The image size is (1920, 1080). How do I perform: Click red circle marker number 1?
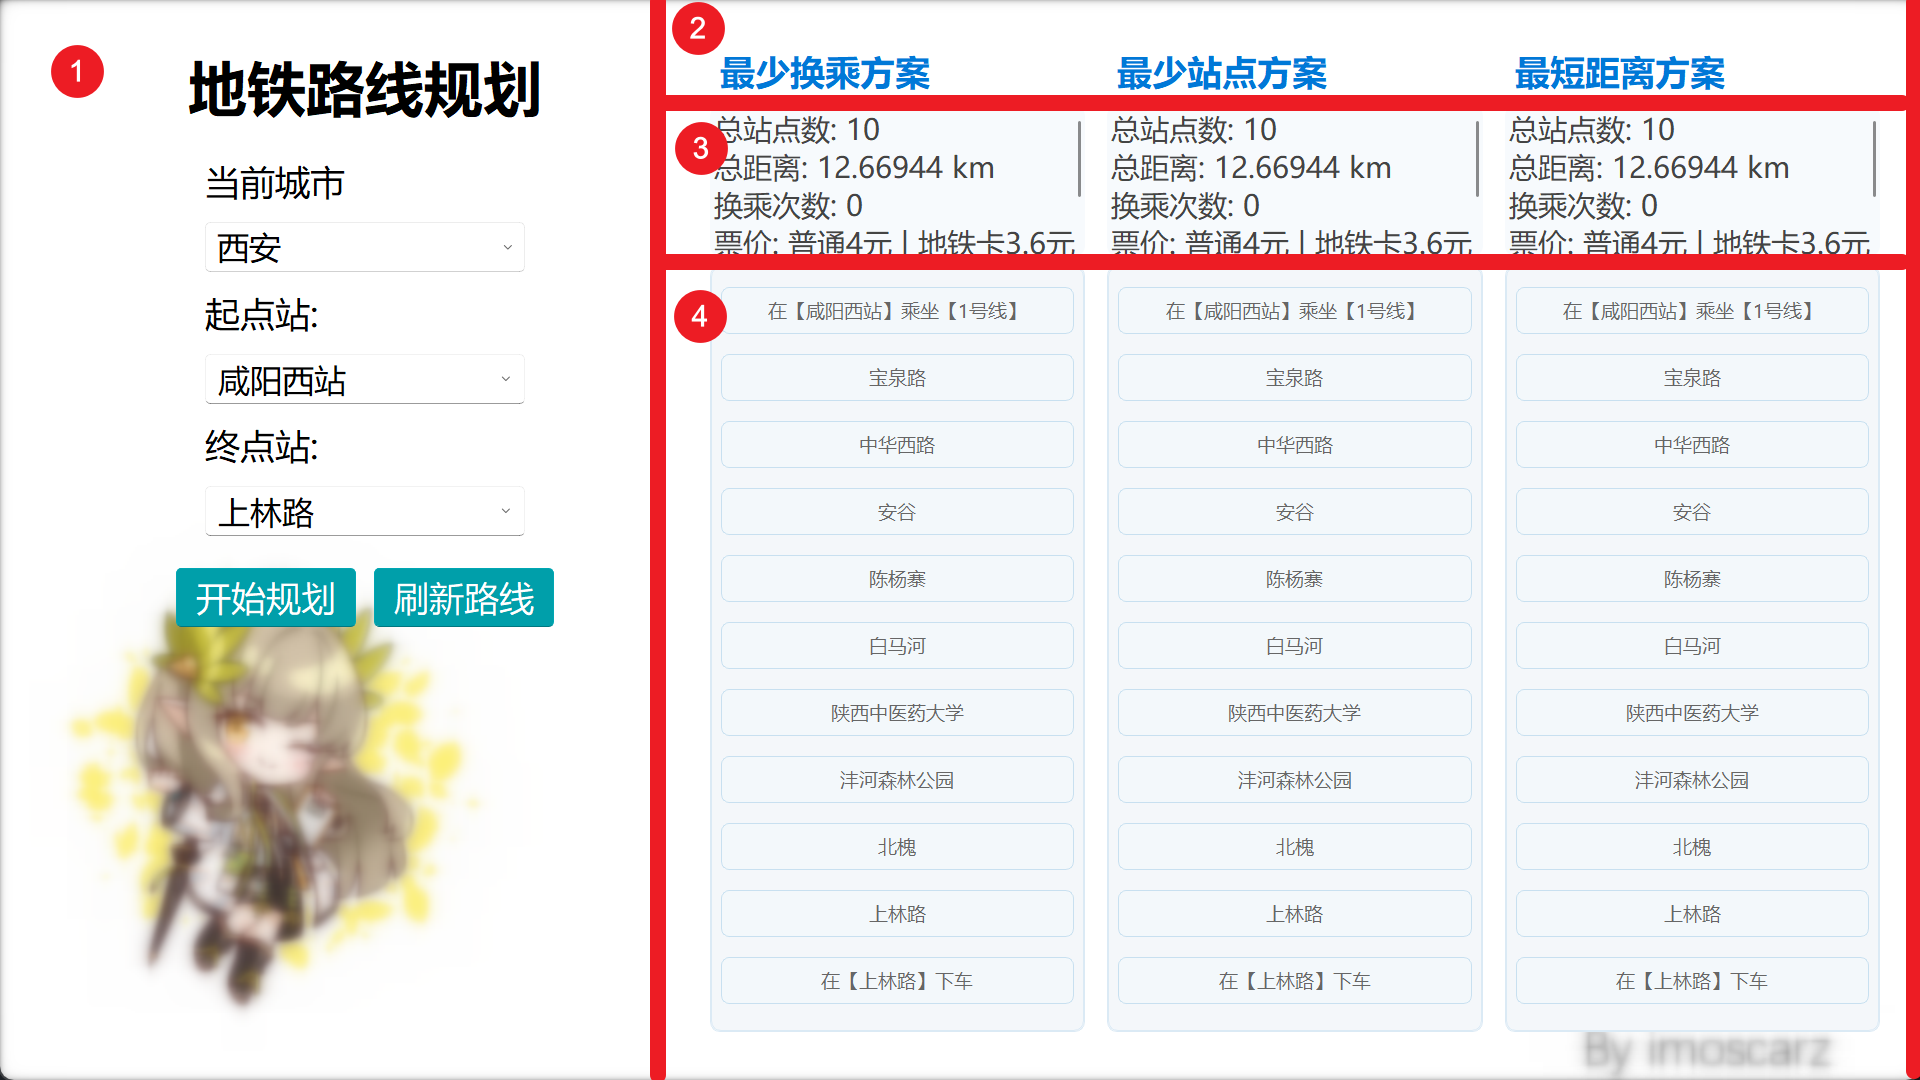(x=77, y=72)
